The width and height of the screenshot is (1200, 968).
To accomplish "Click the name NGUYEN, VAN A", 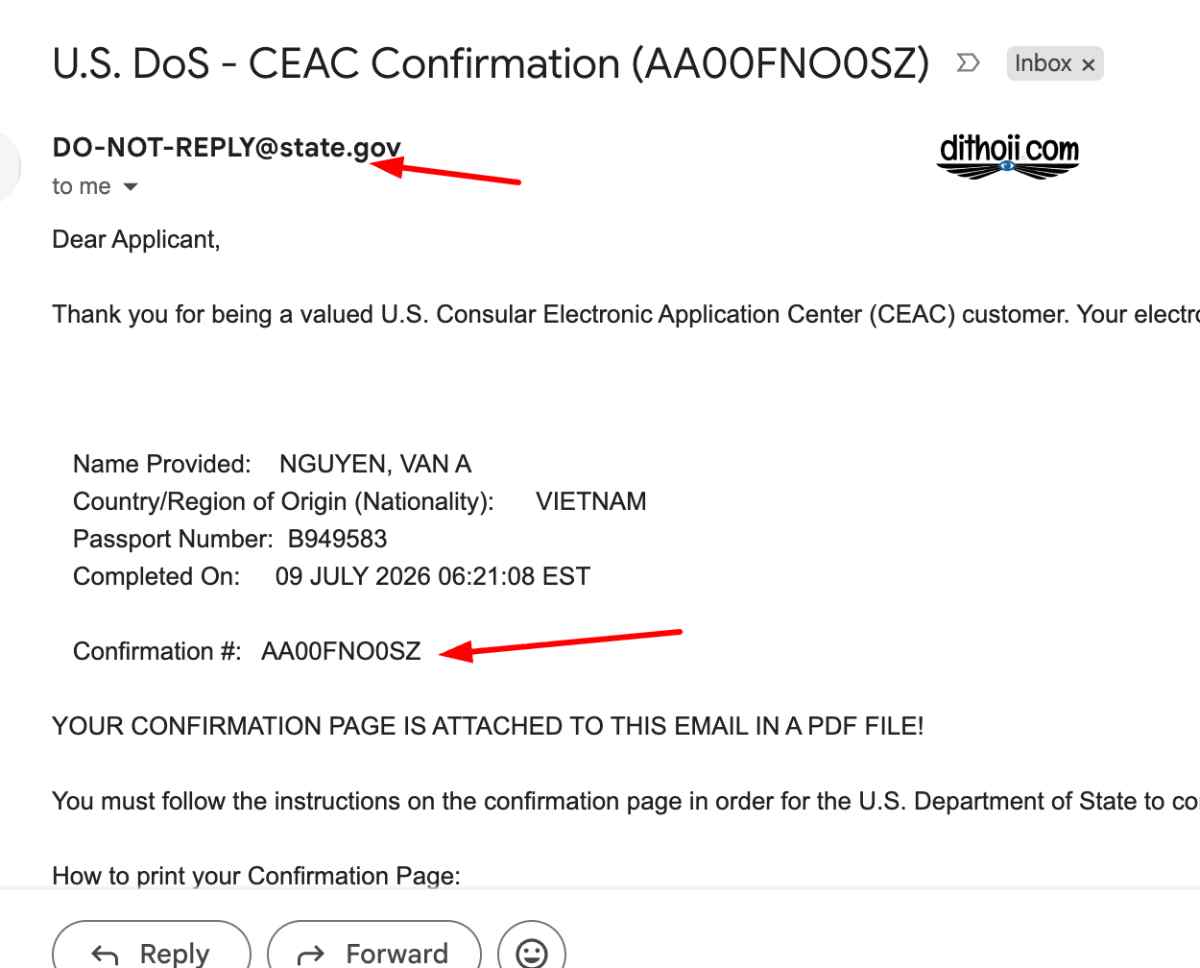I will (x=375, y=464).
